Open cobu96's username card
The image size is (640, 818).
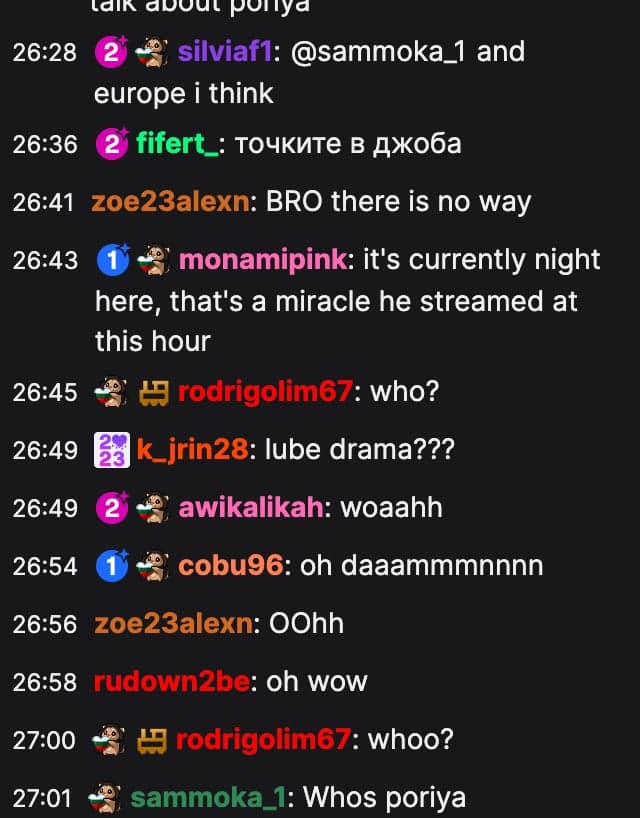[231, 566]
